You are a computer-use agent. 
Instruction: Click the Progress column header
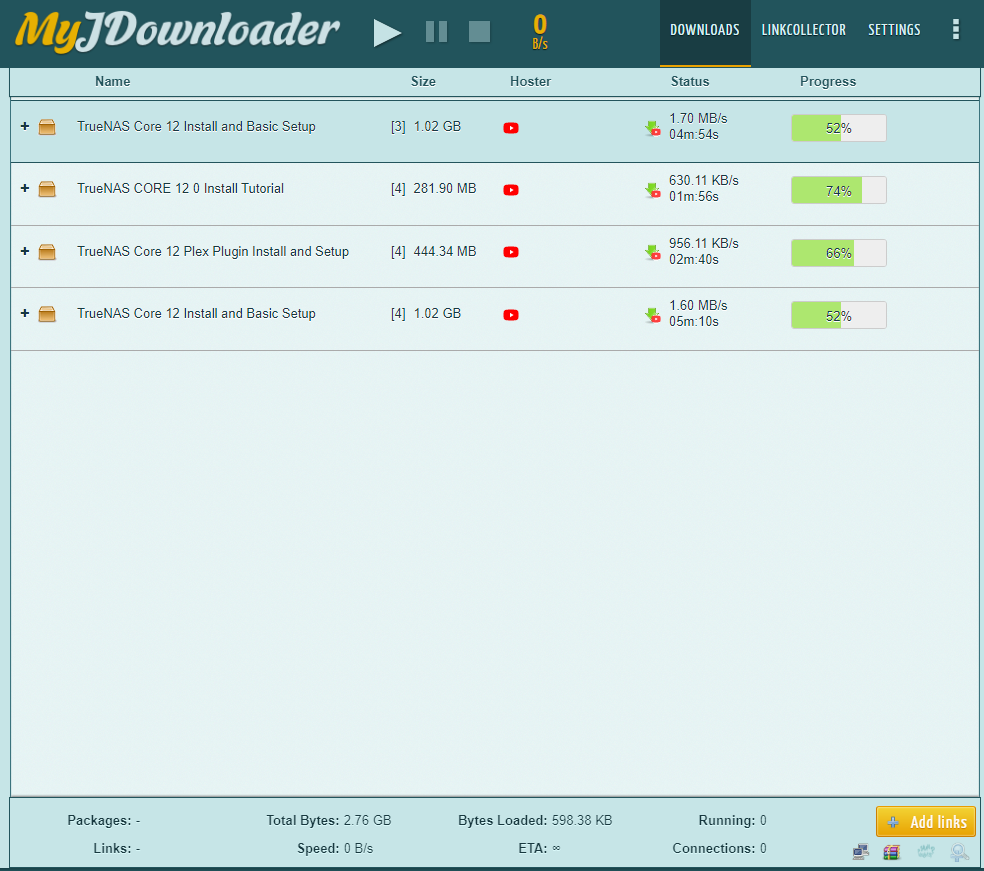828,82
